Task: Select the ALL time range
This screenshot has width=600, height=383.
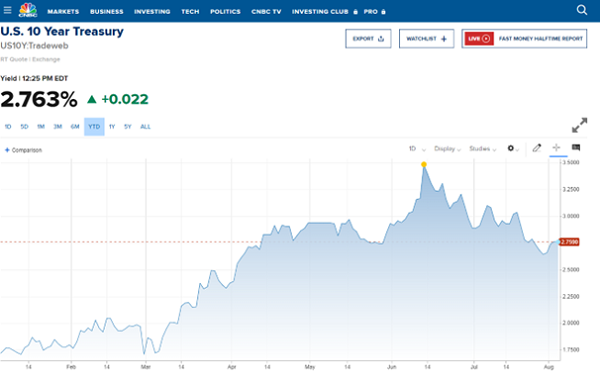Action: coord(145,127)
